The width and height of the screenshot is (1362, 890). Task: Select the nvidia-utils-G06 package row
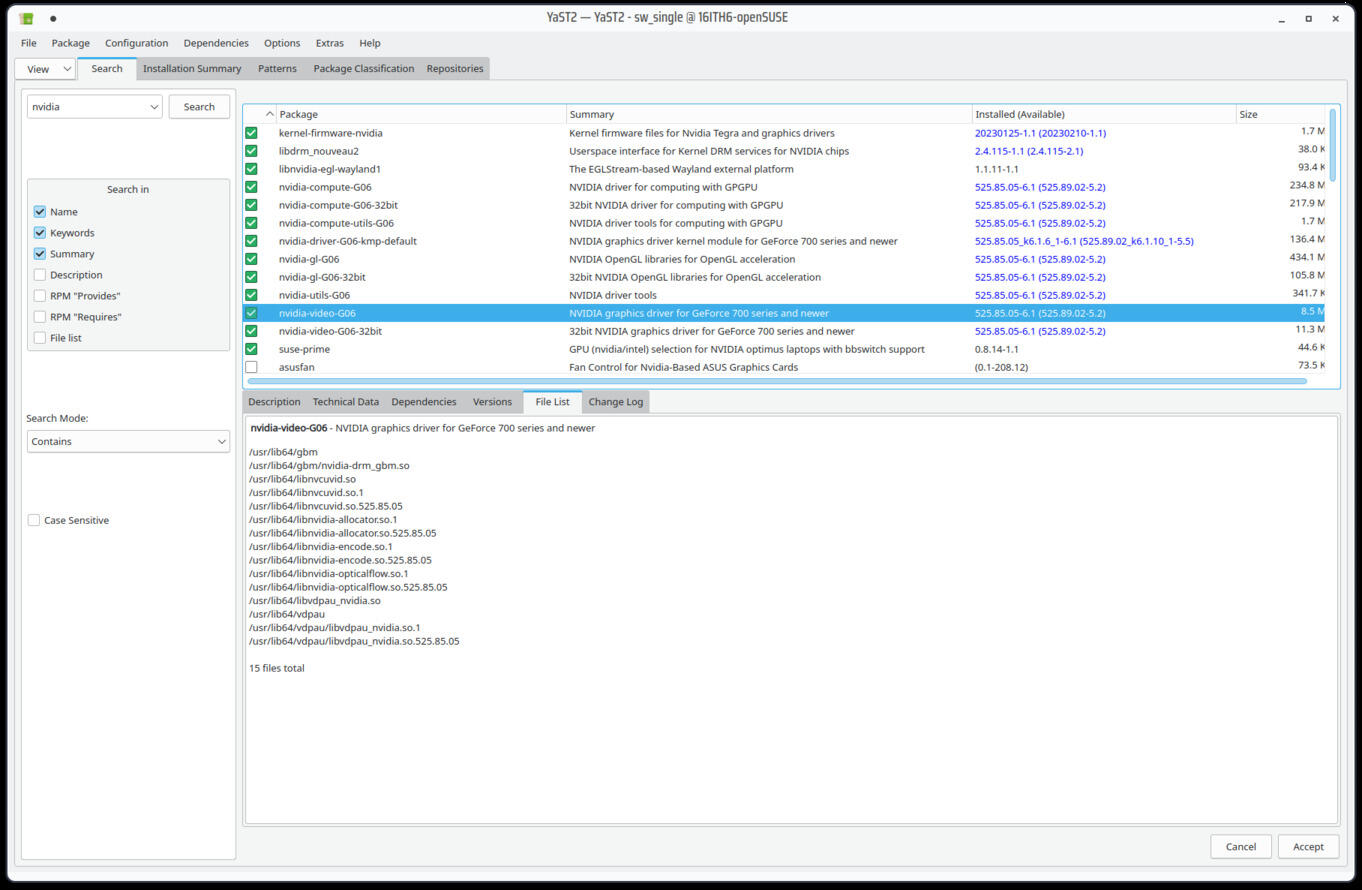pos(783,295)
